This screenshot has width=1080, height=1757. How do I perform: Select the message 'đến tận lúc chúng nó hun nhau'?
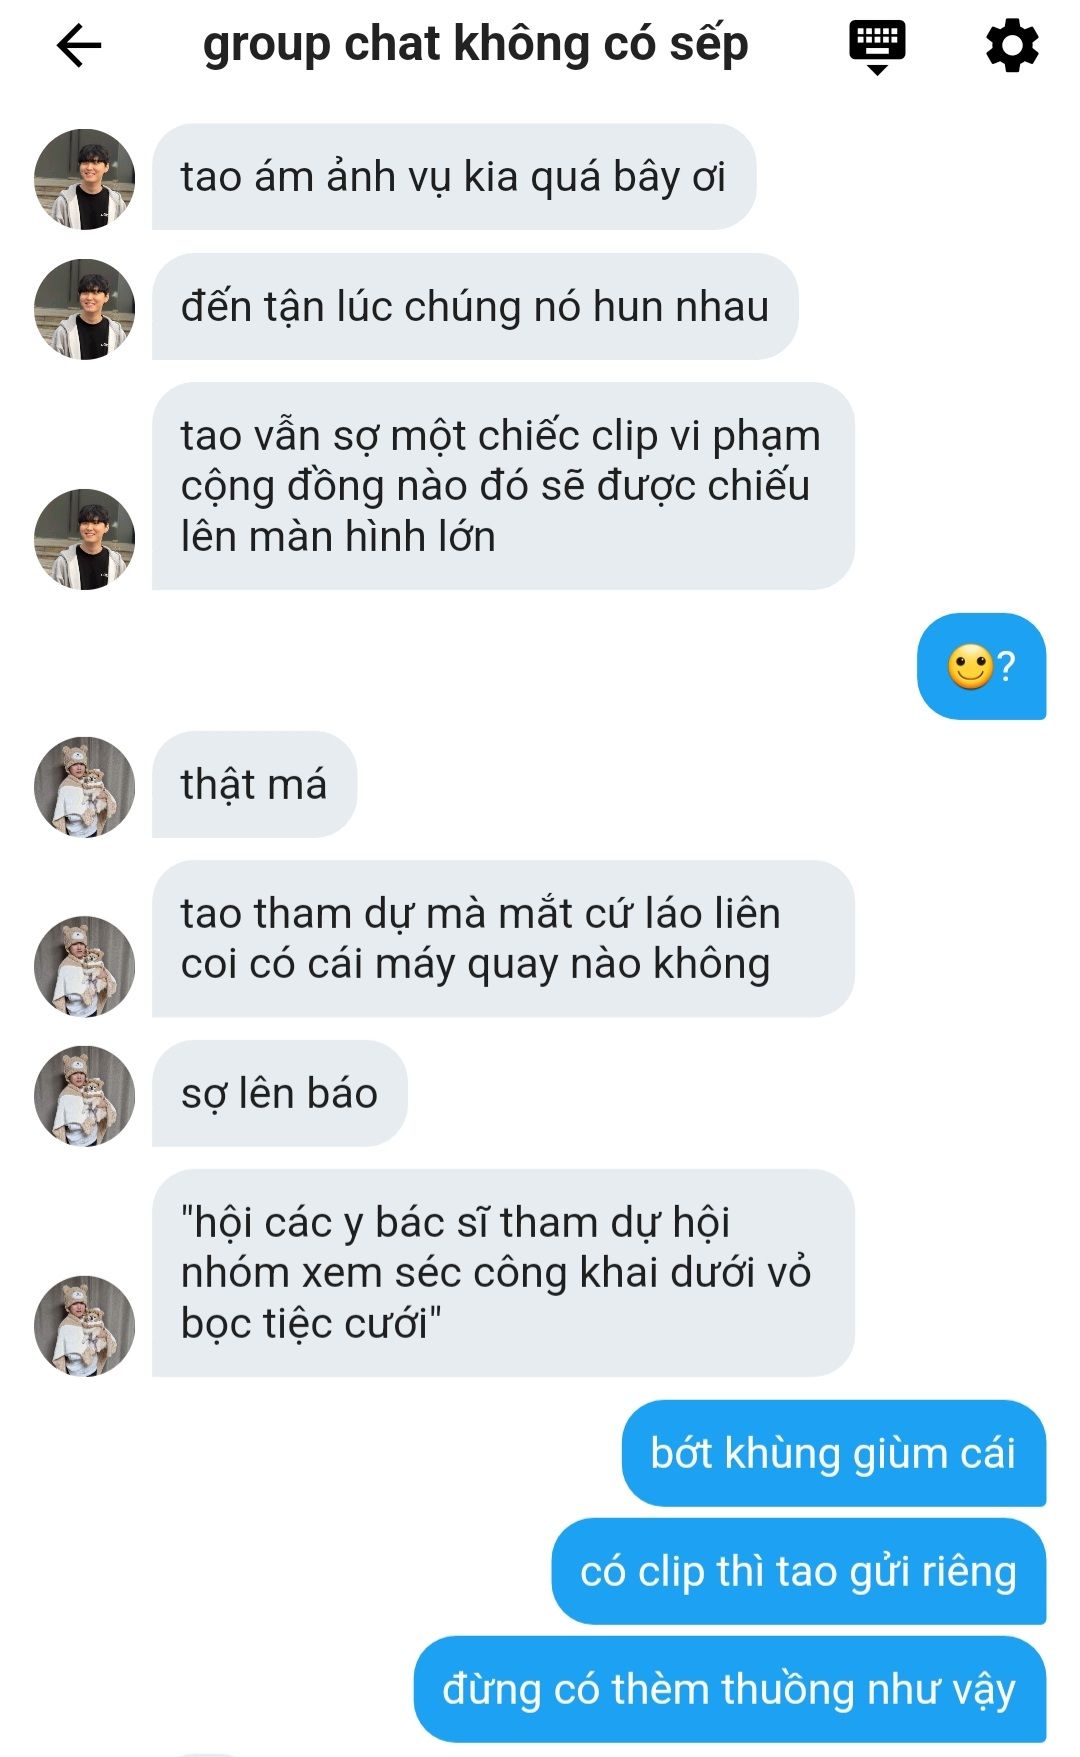tap(475, 306)
